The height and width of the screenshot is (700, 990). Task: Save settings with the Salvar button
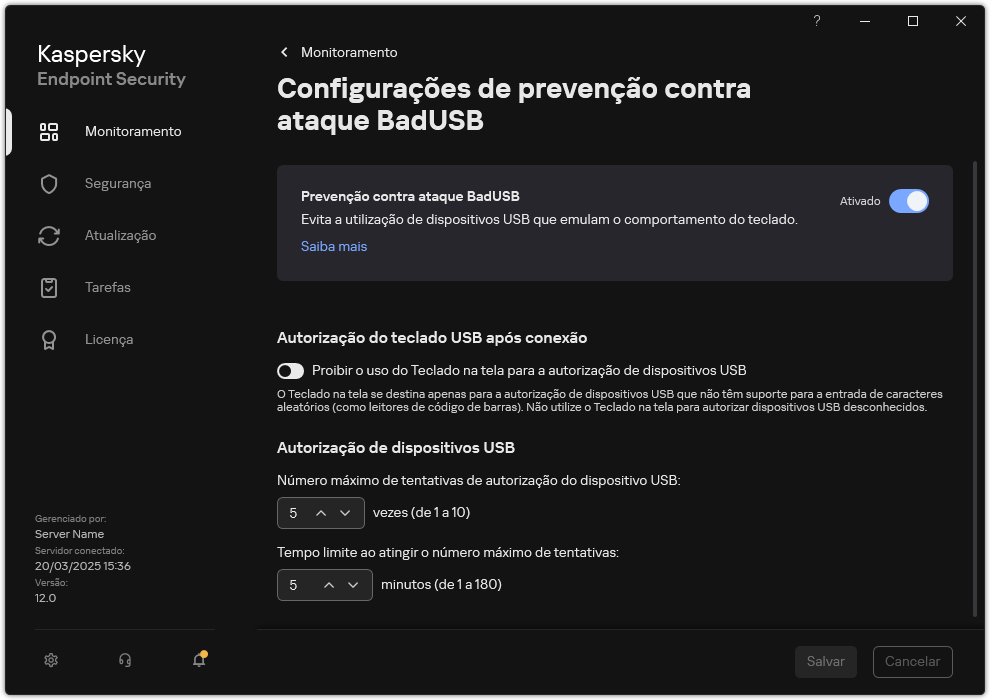pyautogui.click(x=825, y=661)
